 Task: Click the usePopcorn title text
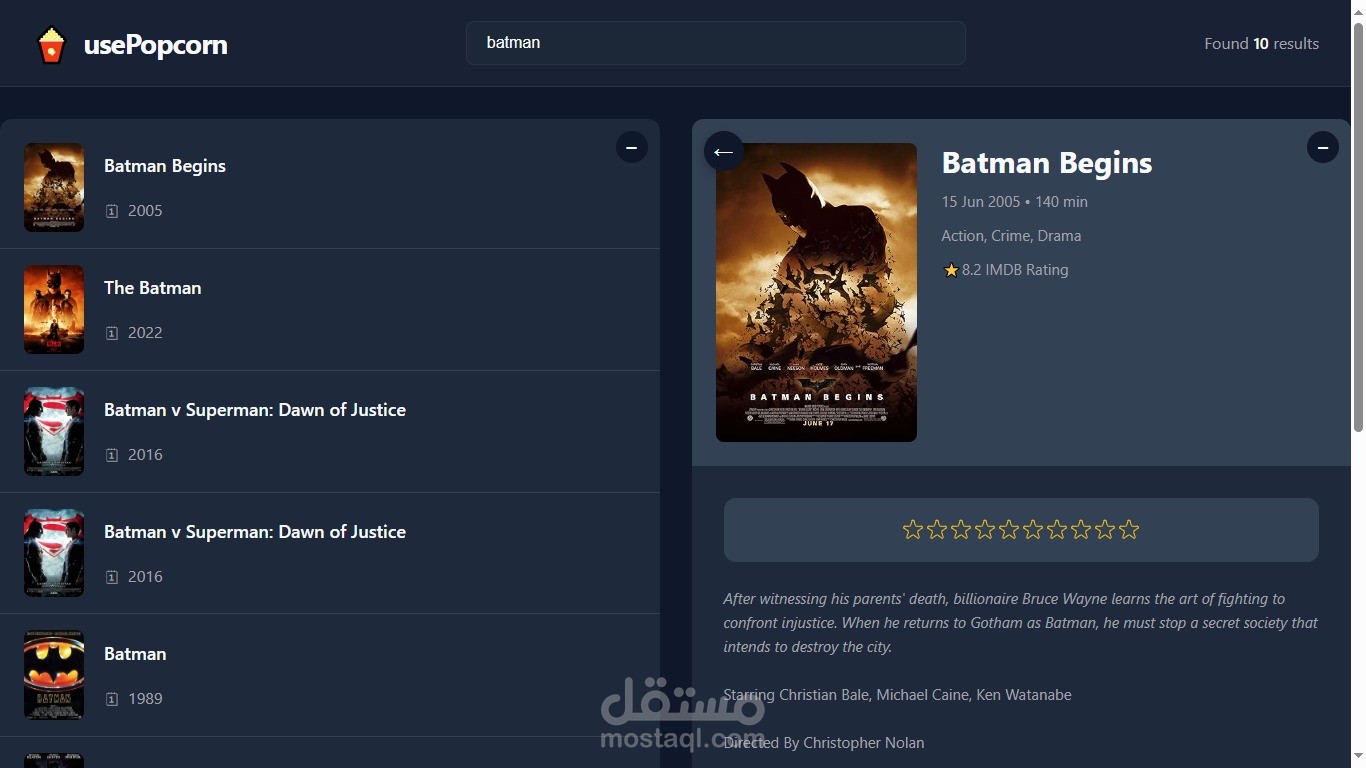pos(156,45)
